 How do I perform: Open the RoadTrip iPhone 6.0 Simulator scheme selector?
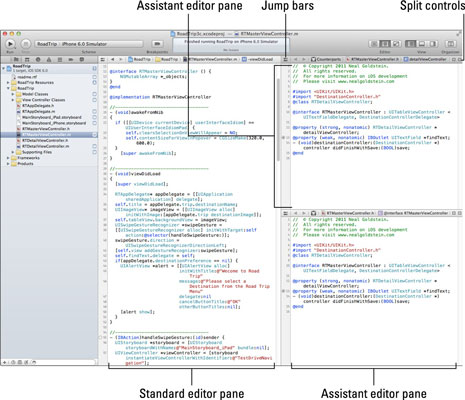point(88,44)
